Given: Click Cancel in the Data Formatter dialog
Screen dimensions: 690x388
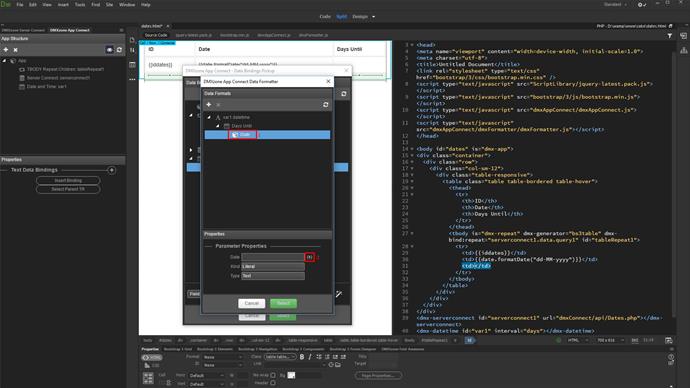Looking at the screenshot, I should click(252, 303).
